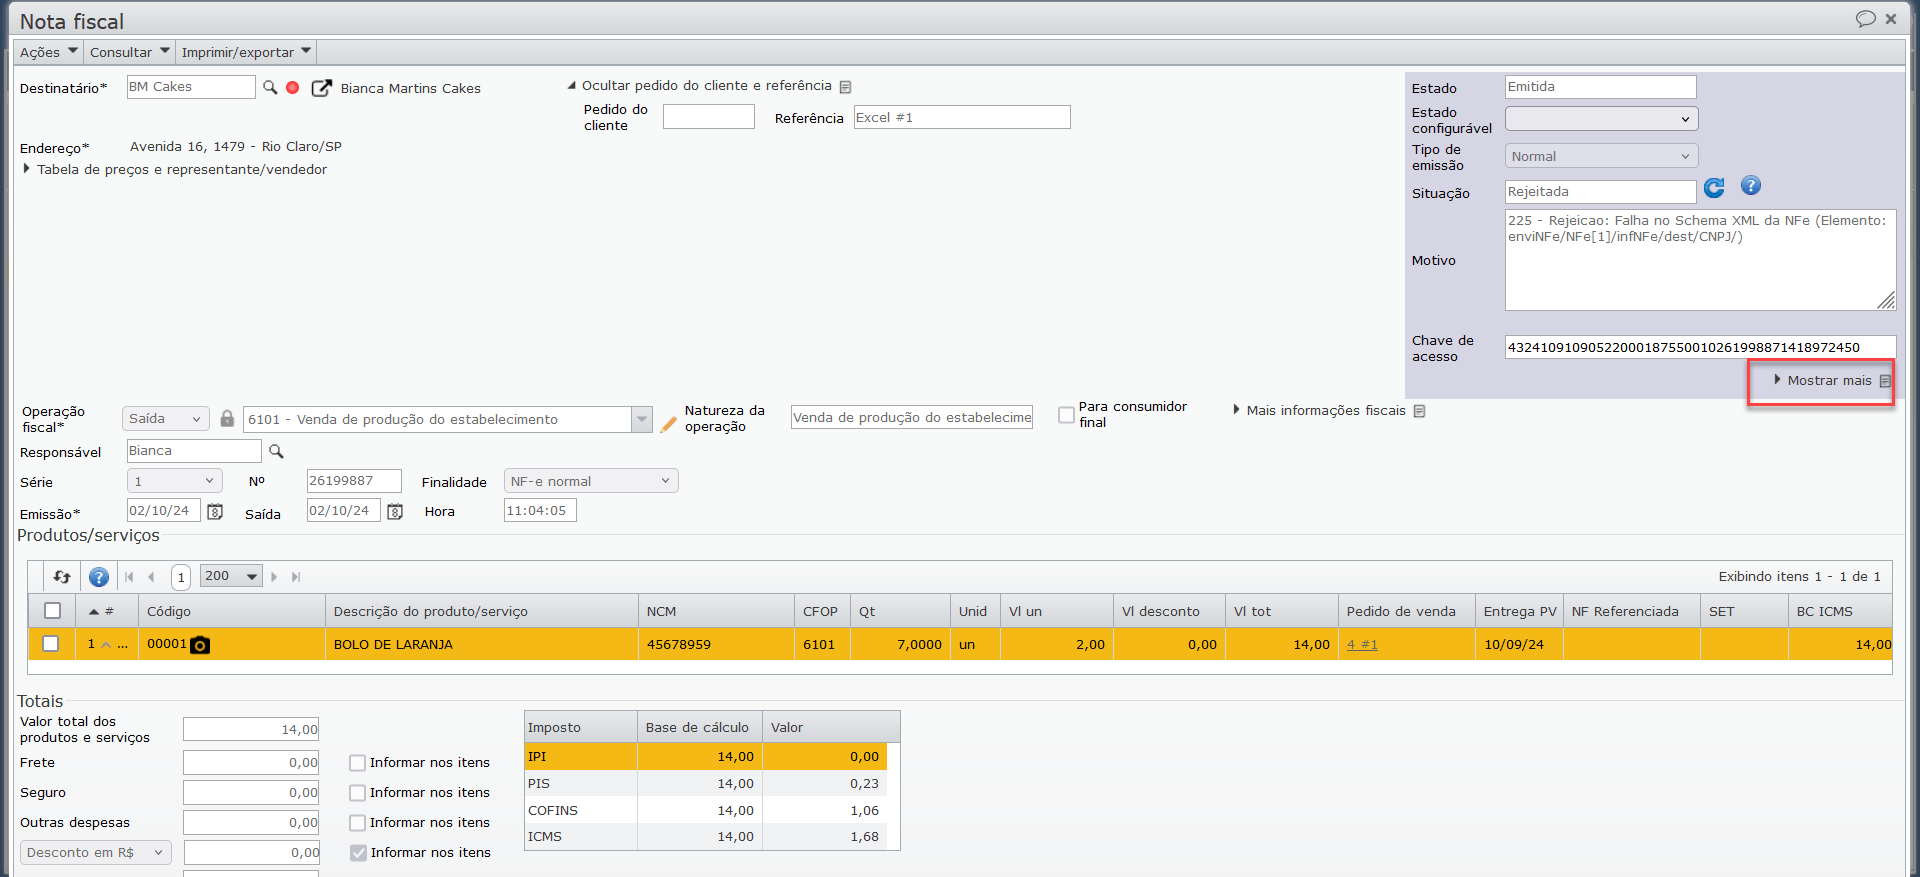Refresh the Situação status

(x=1714, y=188)
